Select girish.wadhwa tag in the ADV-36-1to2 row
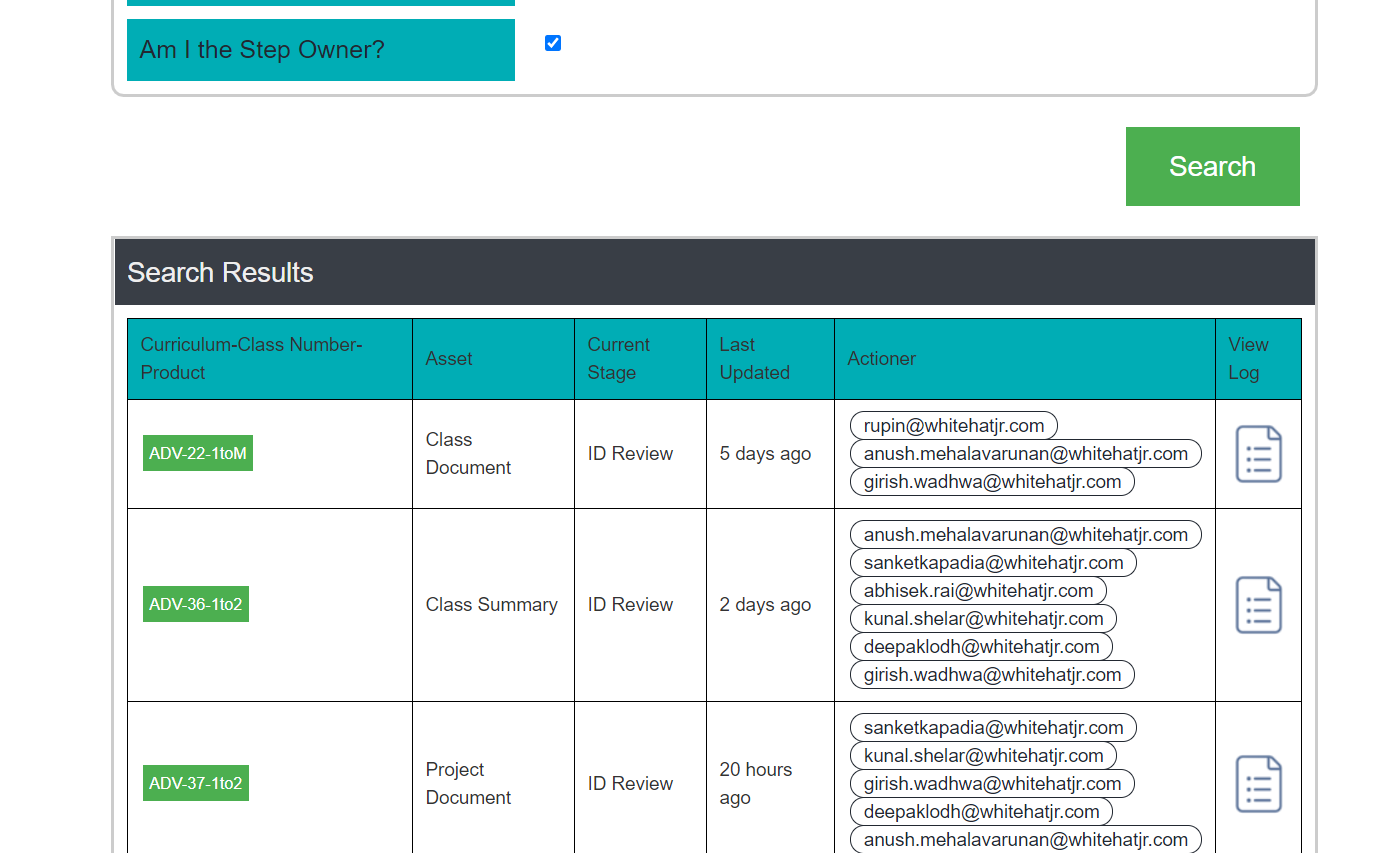Image resolution: width=1396 pixels, height=853 pixels. coord(992,675)
